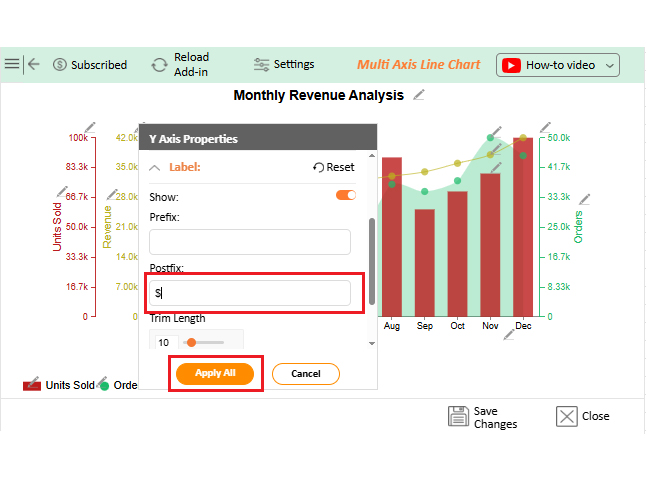Toggle the Show label switch

coord(345,195)
